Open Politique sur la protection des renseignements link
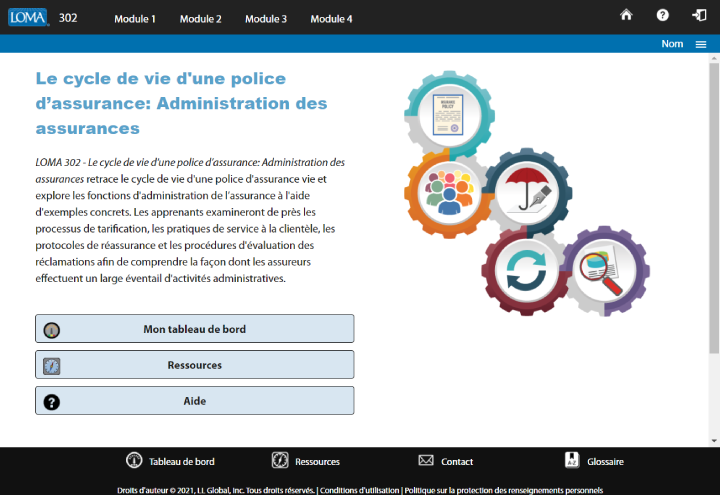This screenshot has height=495, width=720. pyautogui.click(x=503, y=490)
